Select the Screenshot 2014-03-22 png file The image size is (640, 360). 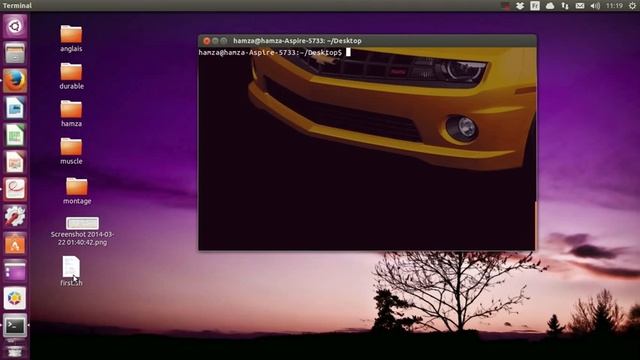point(82,231)
